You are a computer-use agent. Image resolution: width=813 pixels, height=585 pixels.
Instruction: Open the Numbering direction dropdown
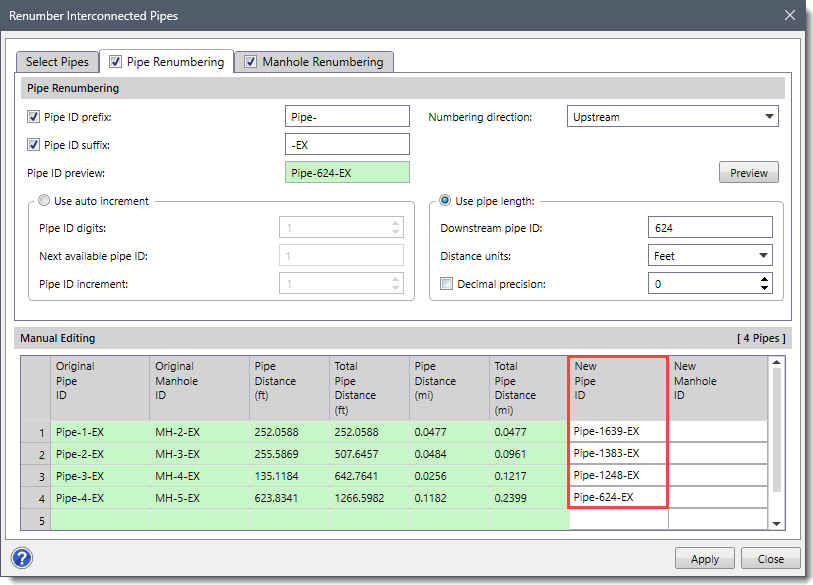pyautogui.click(x=672, y=117)
